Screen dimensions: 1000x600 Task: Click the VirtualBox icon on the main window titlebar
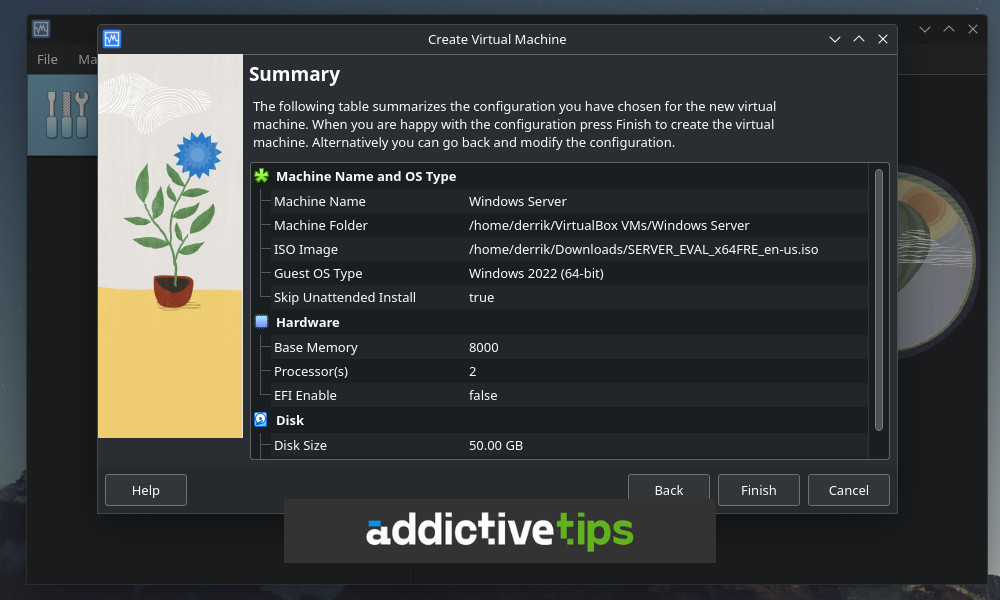pos(40,29)
